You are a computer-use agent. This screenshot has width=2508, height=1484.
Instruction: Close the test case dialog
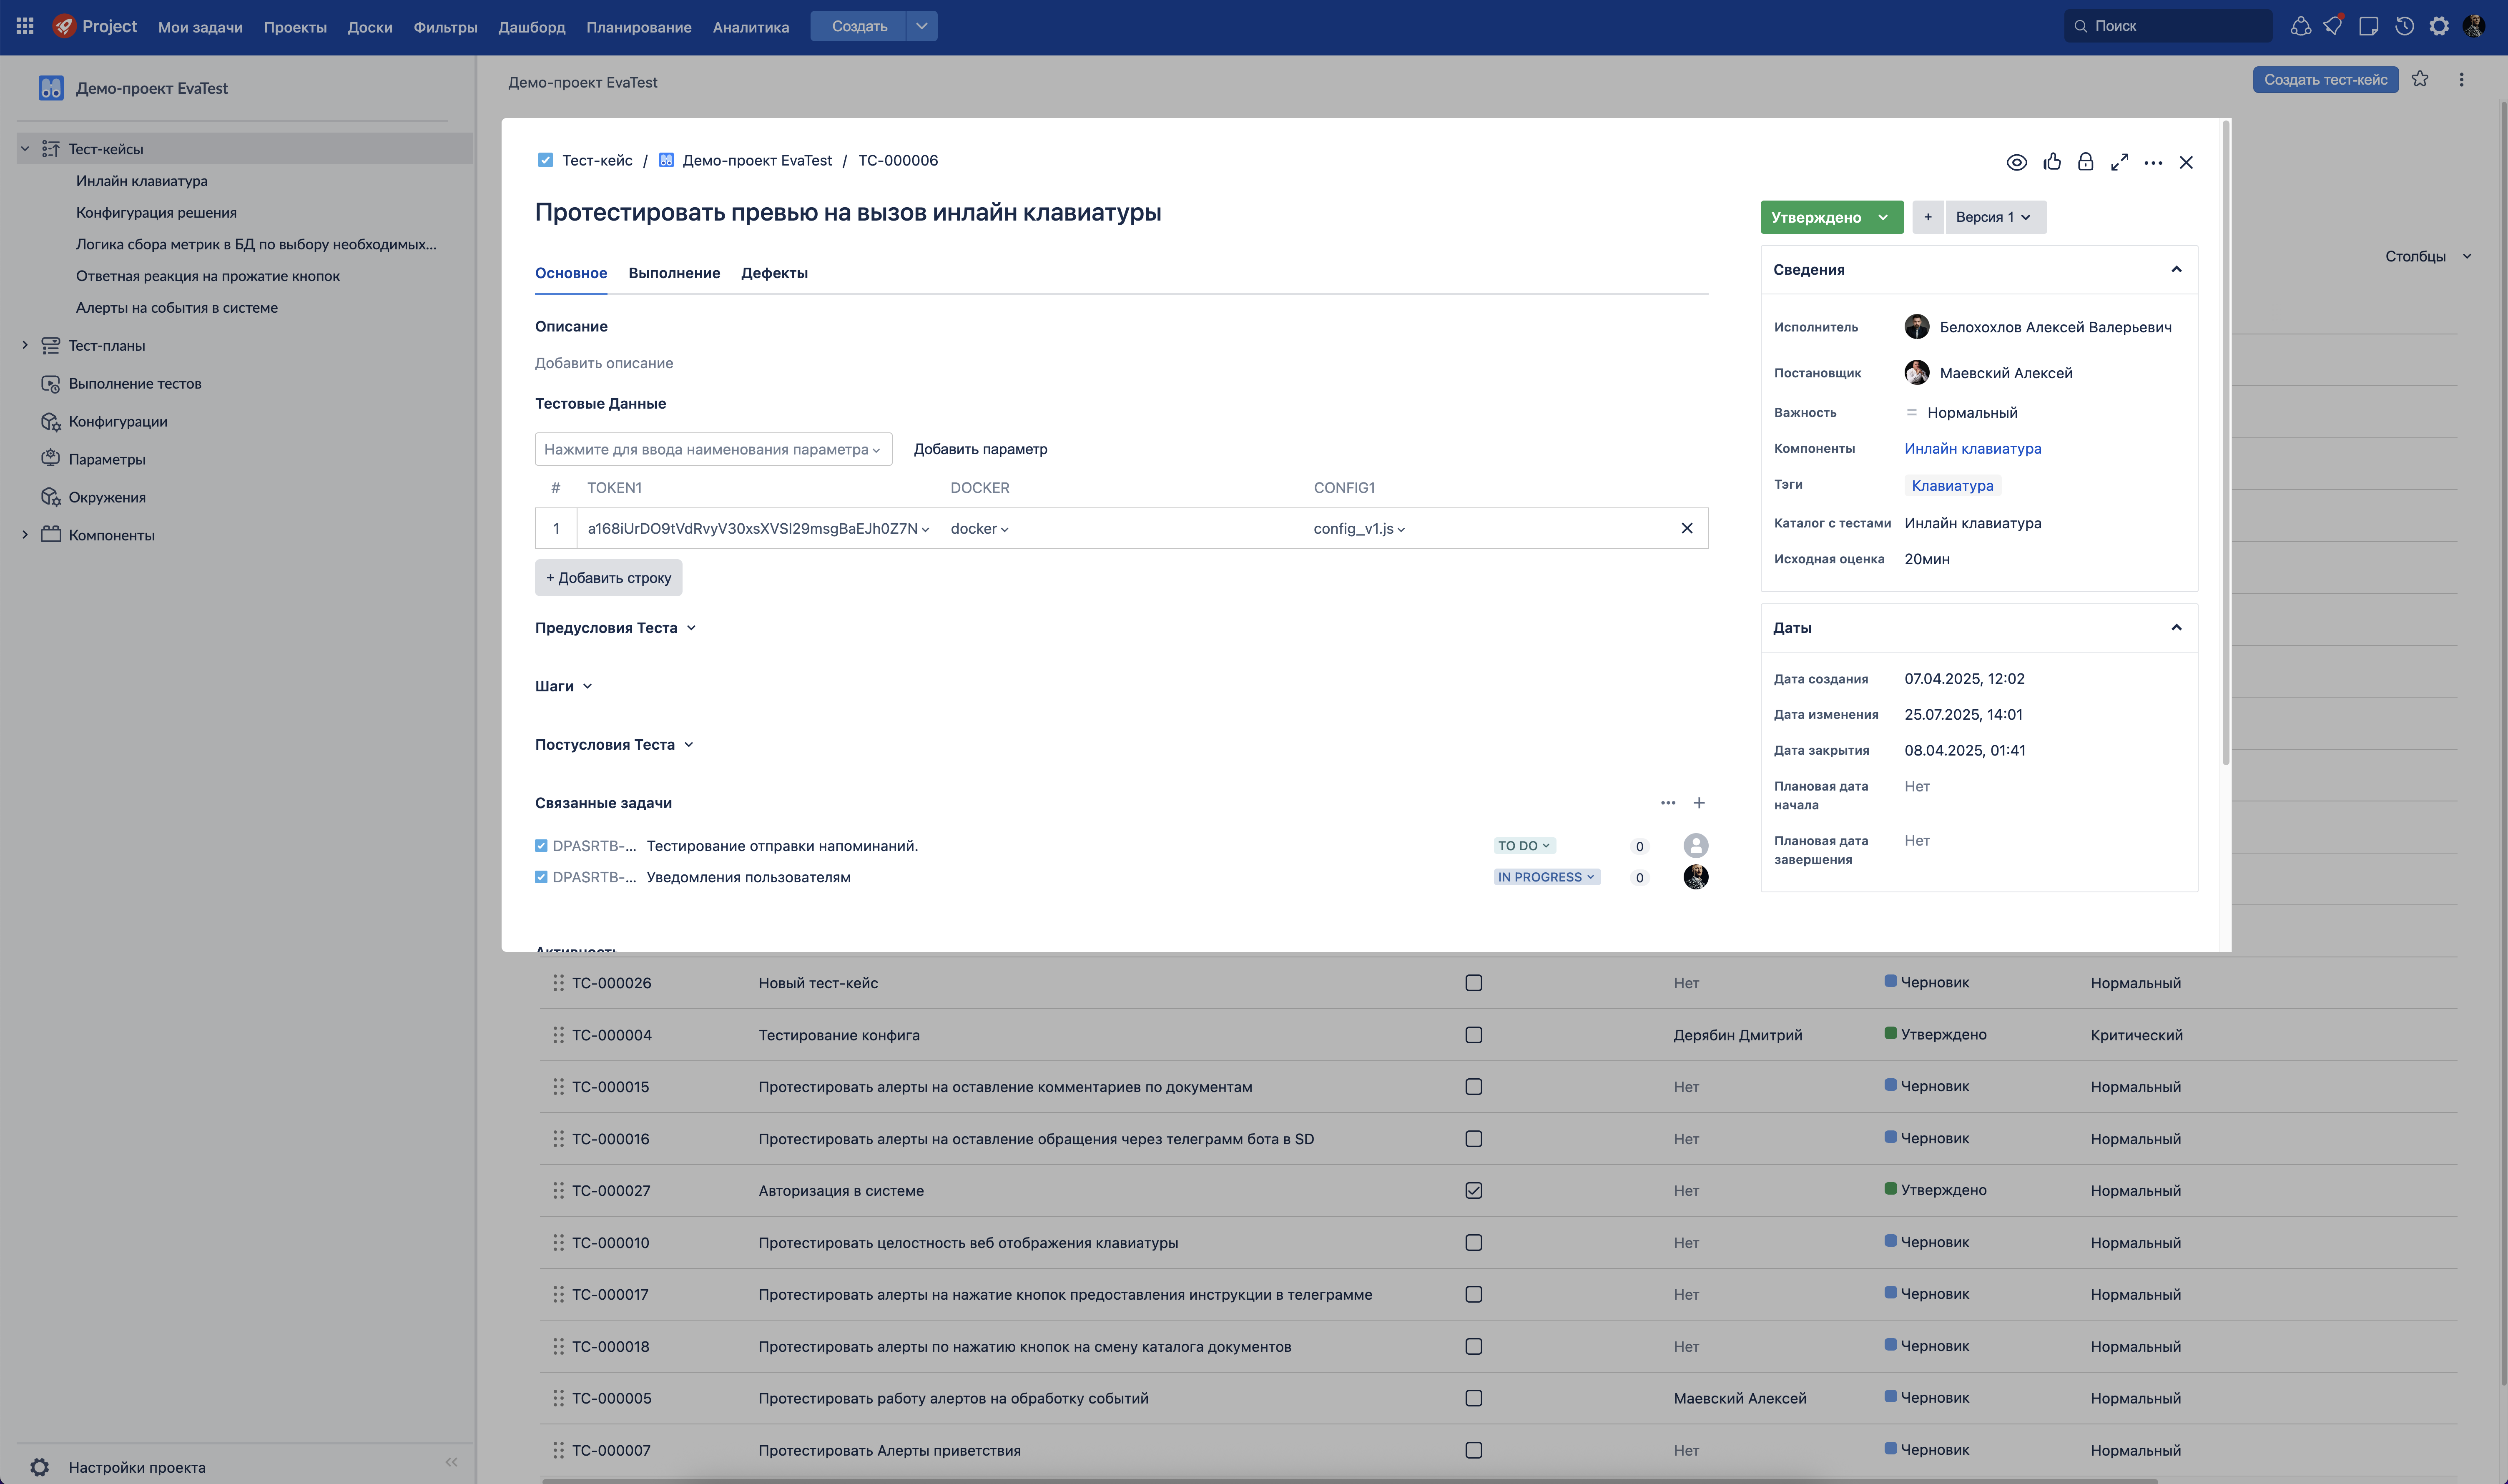click(x=2187, y=162)
